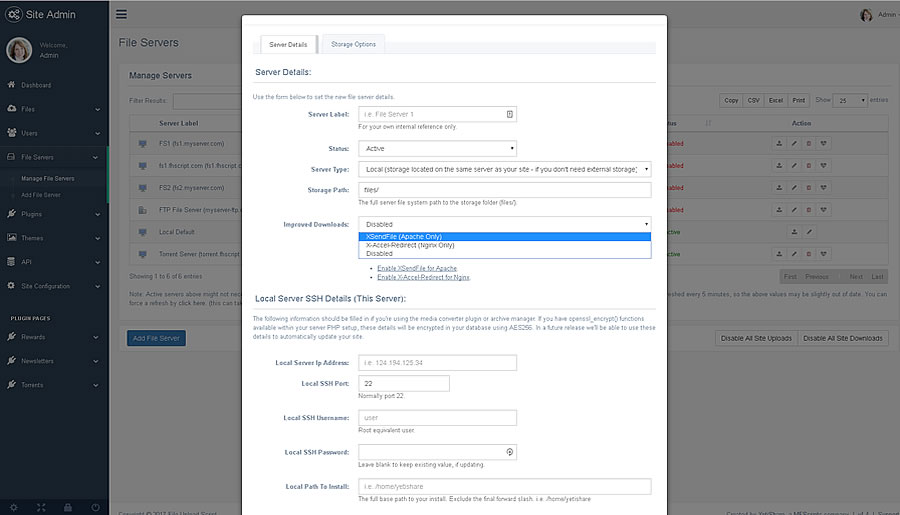Click the Excel export button
900x515 pixels.
775,100
